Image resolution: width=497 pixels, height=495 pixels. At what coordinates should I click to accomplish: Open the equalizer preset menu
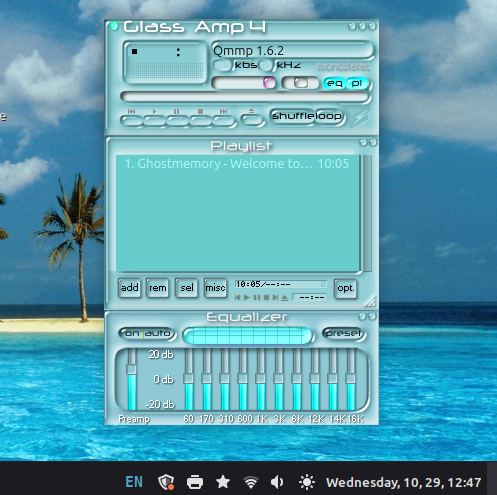[344, 333]
